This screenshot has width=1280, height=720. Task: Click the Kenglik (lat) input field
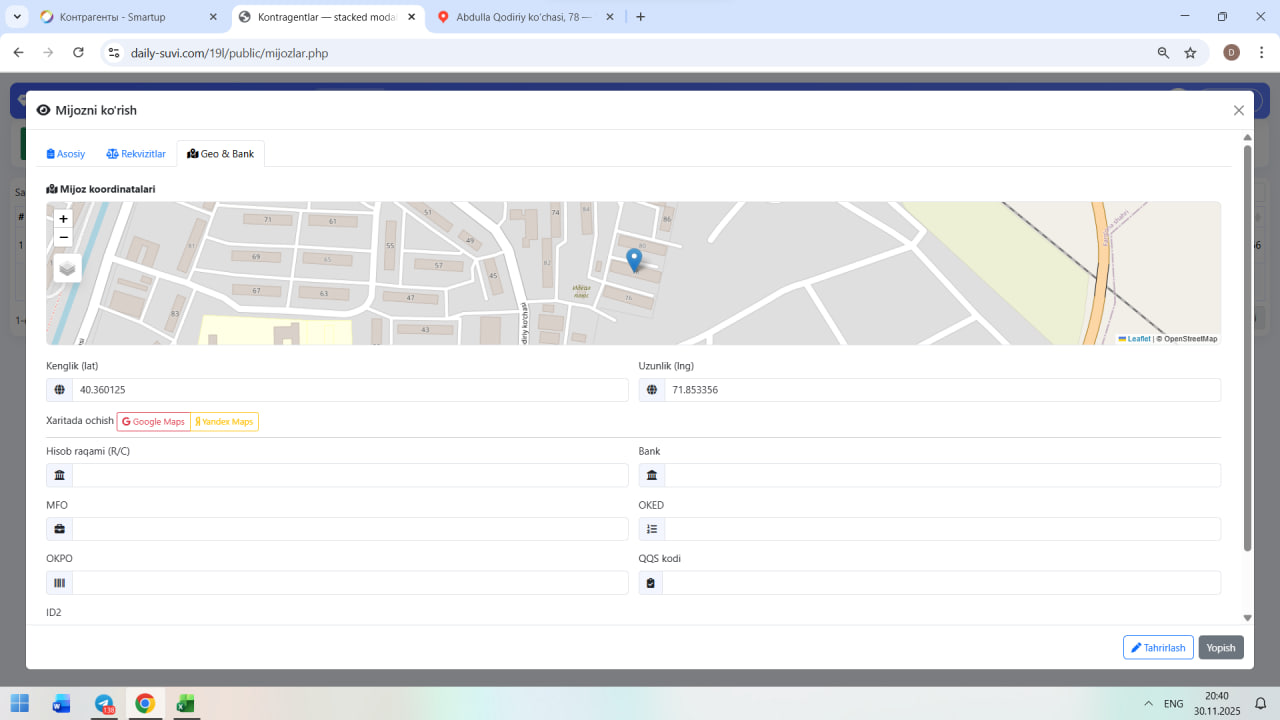tap(349, 390)
